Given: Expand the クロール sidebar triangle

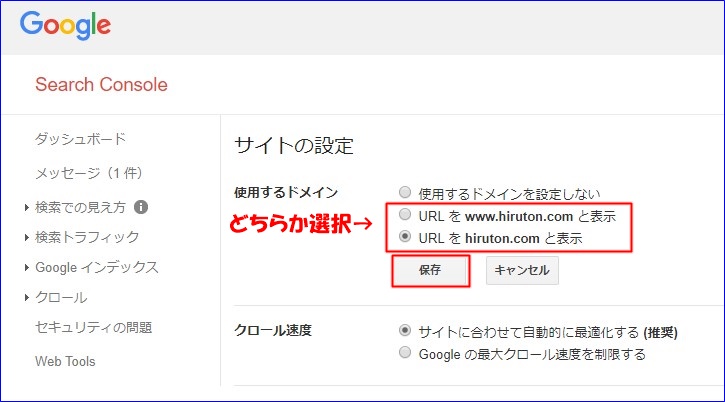Looking at the screenshot, I should click(27, 297).
